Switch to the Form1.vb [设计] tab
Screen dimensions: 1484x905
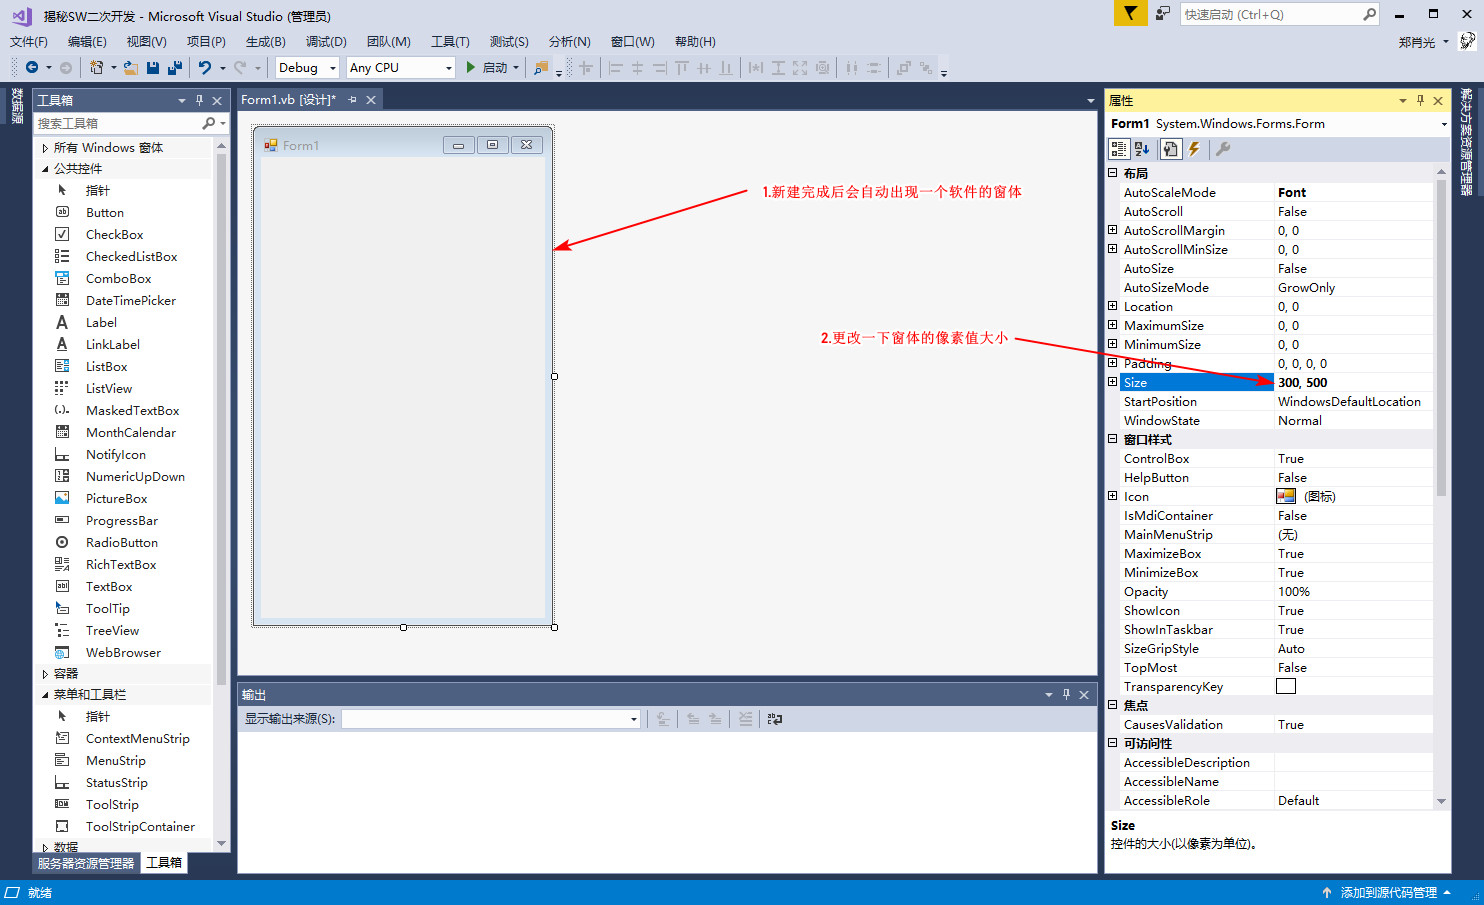click(288, 100)
